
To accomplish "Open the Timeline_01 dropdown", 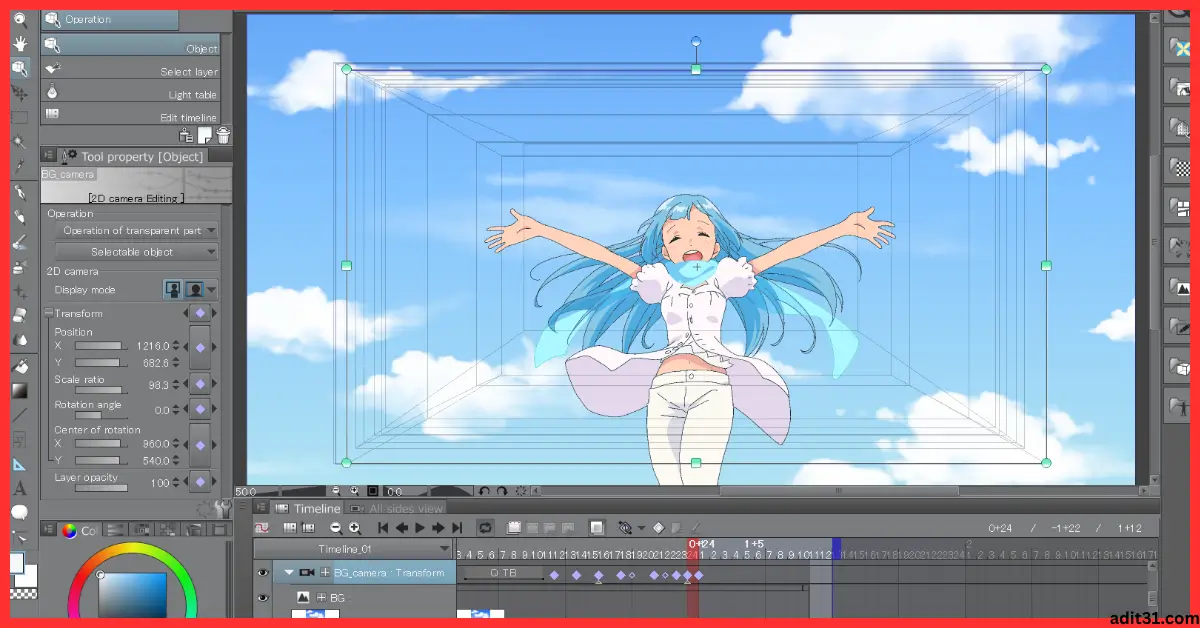I will [x=353, y=549].
